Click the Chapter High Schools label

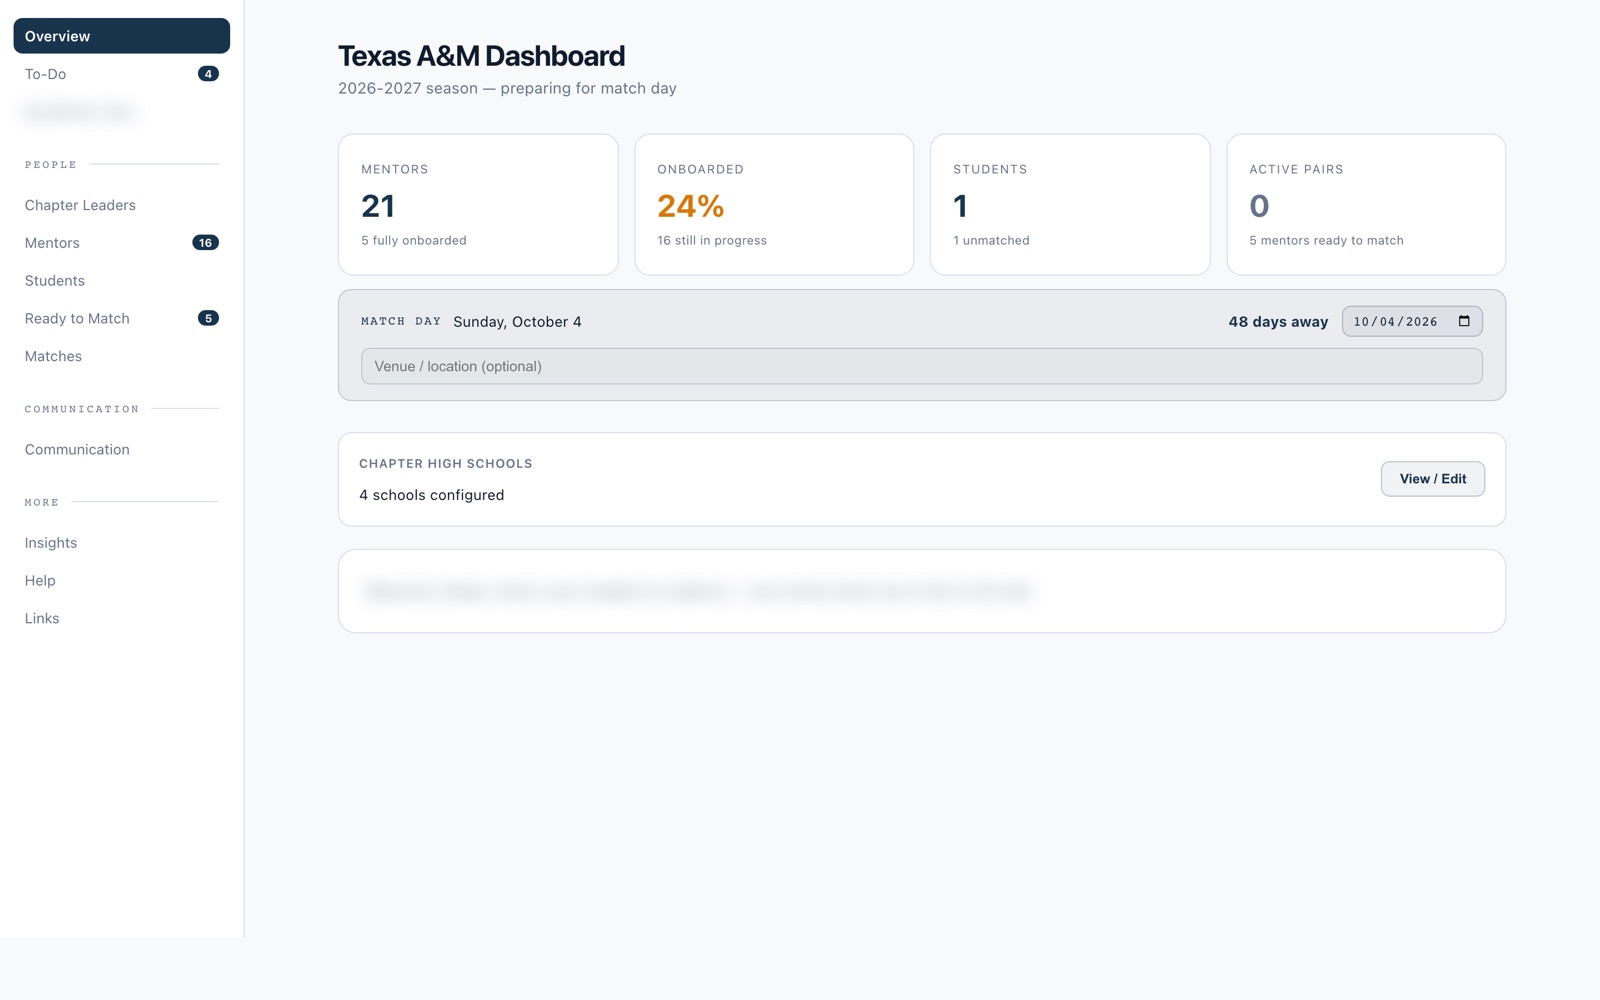446,464
